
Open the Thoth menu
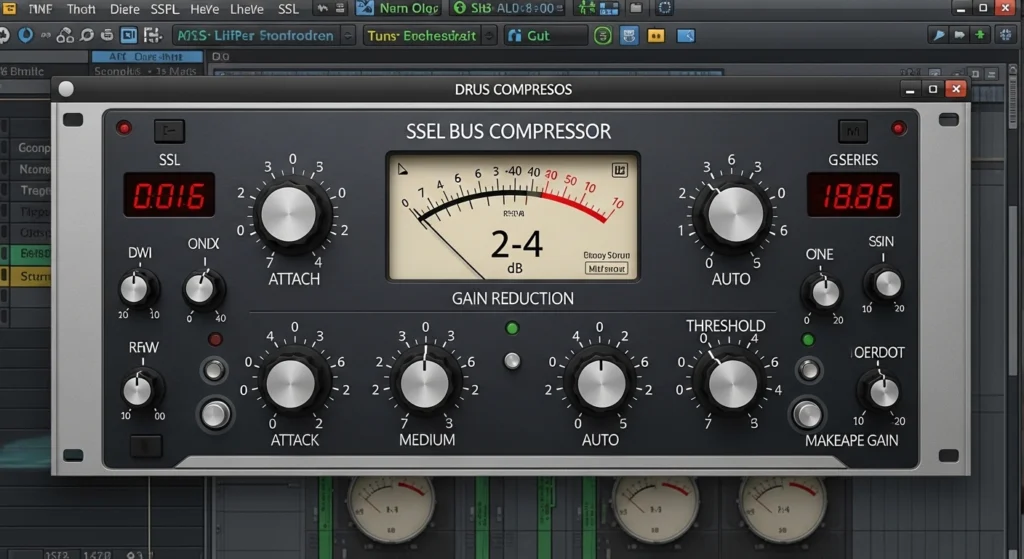tap(81, 9)
